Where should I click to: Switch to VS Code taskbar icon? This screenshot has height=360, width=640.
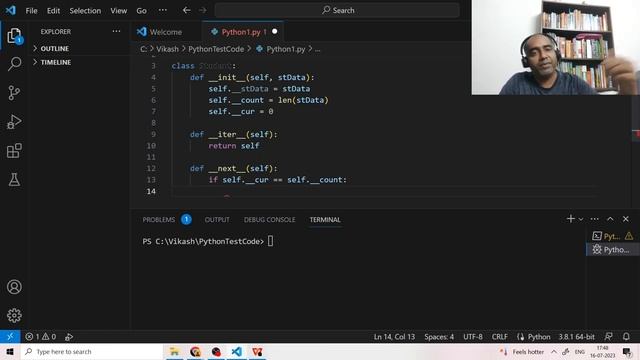coord(237,351)
